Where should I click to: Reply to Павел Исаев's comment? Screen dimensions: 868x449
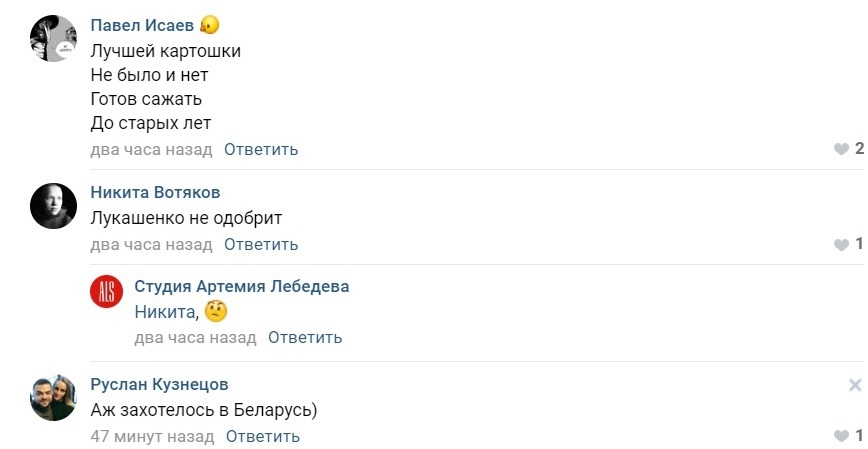pos(261,150)
